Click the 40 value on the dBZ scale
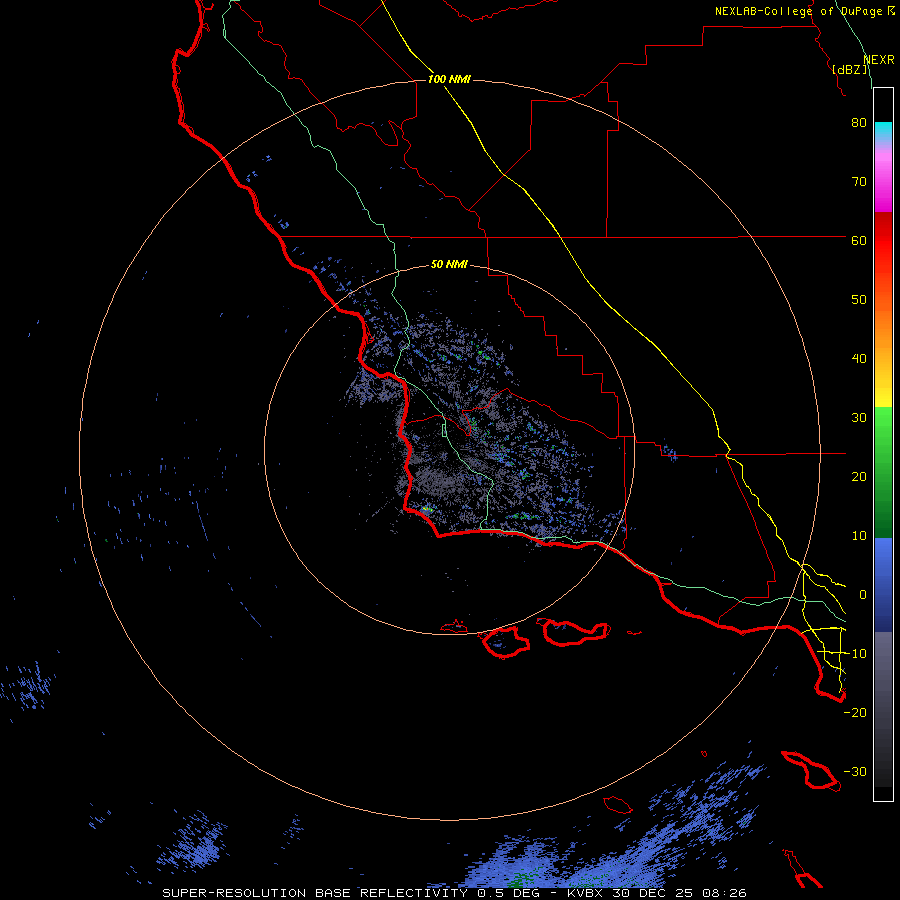 pos(859,359)
